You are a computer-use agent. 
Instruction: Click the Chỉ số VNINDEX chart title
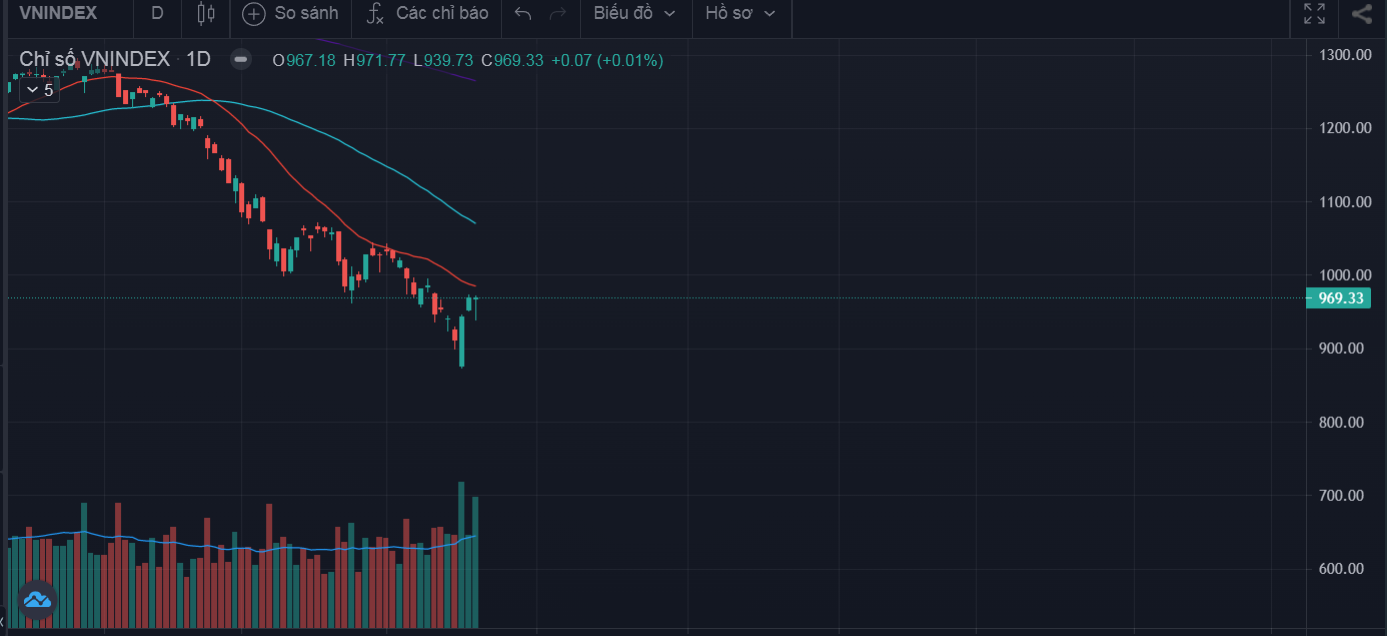pyautogui.click(x=95, y=60)
